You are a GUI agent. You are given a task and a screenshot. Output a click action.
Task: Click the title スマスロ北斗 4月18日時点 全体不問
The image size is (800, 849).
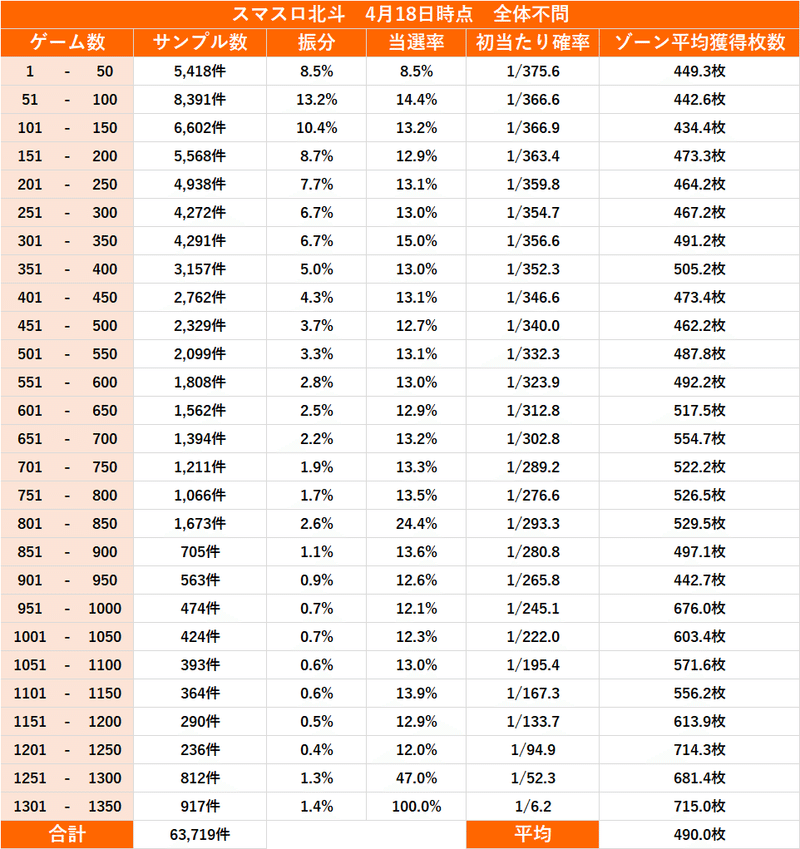click(400, 14)
